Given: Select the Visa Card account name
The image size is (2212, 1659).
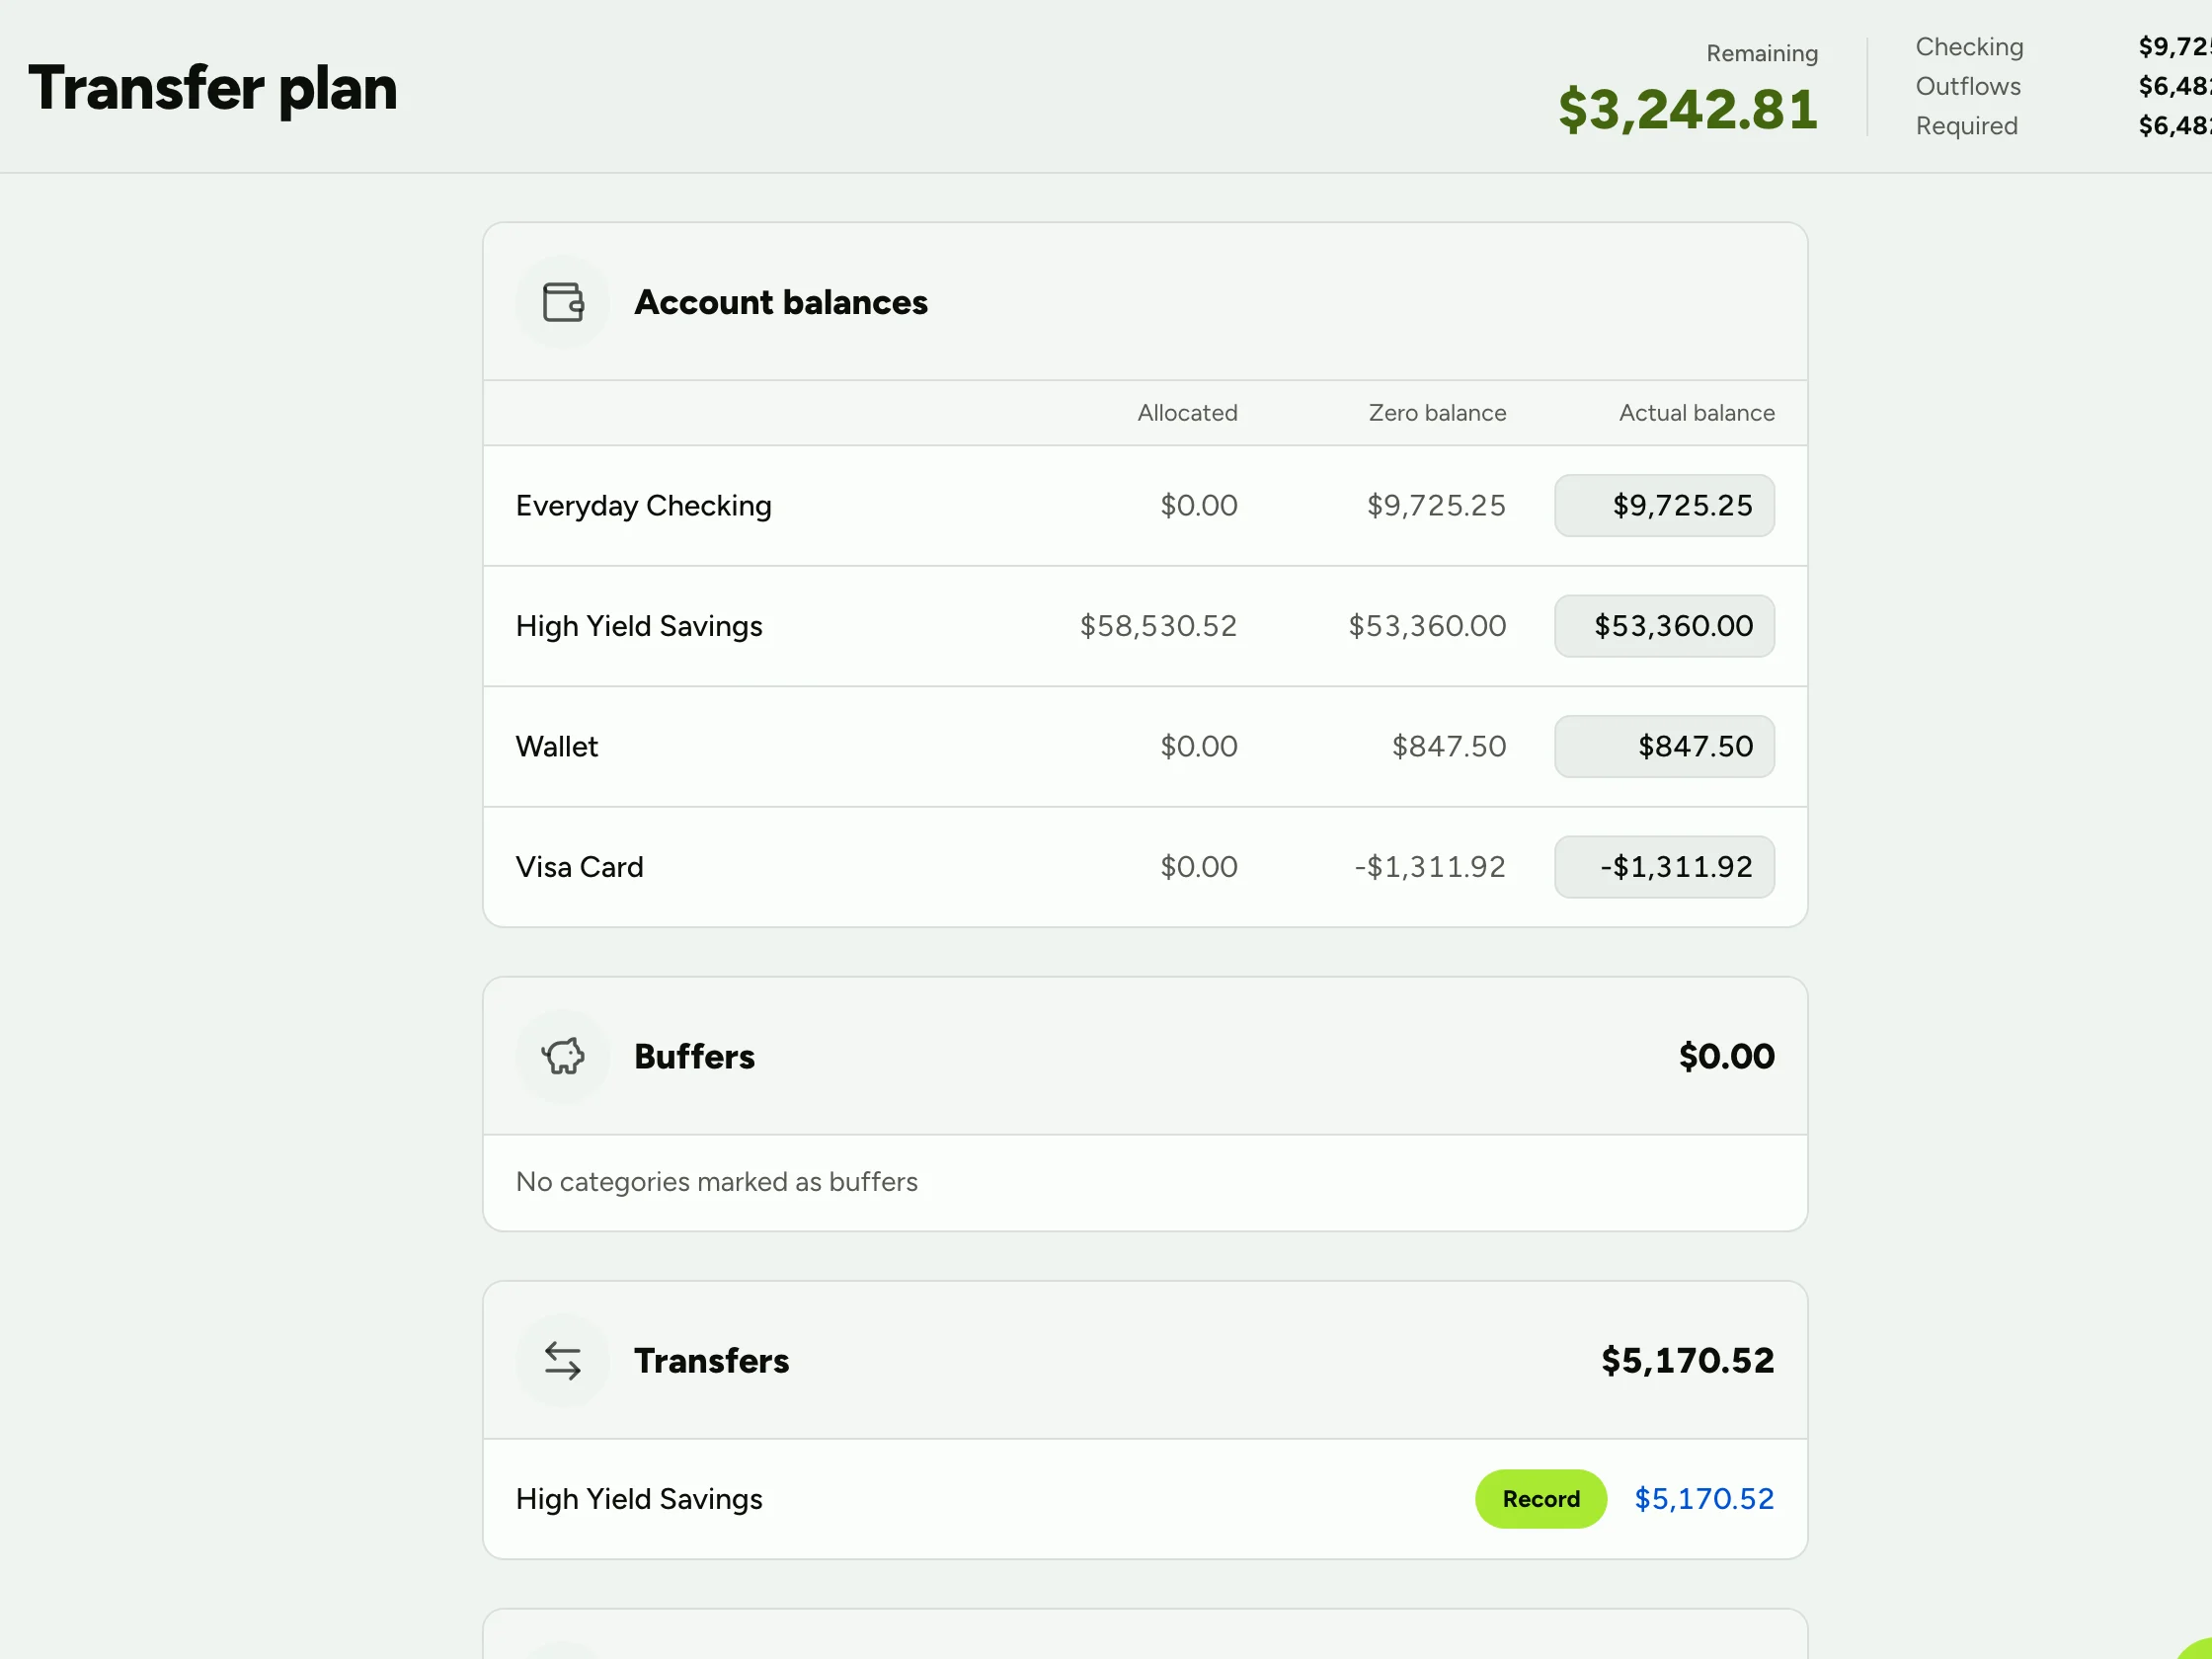Looking at the screenshot, I should coord(579,867).
